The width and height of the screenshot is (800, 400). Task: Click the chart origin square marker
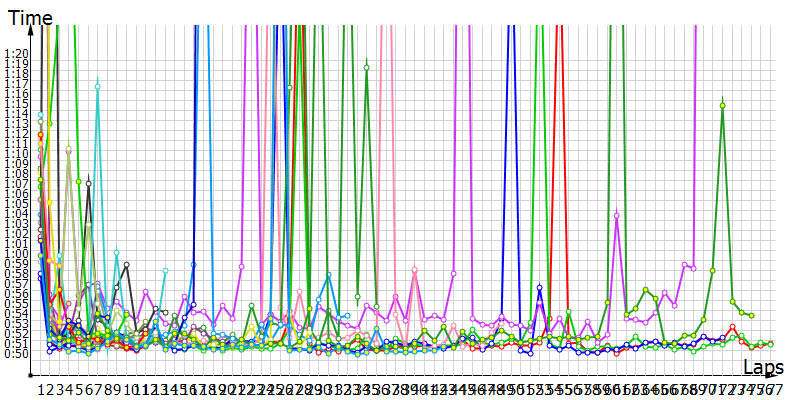coord(32,373)
